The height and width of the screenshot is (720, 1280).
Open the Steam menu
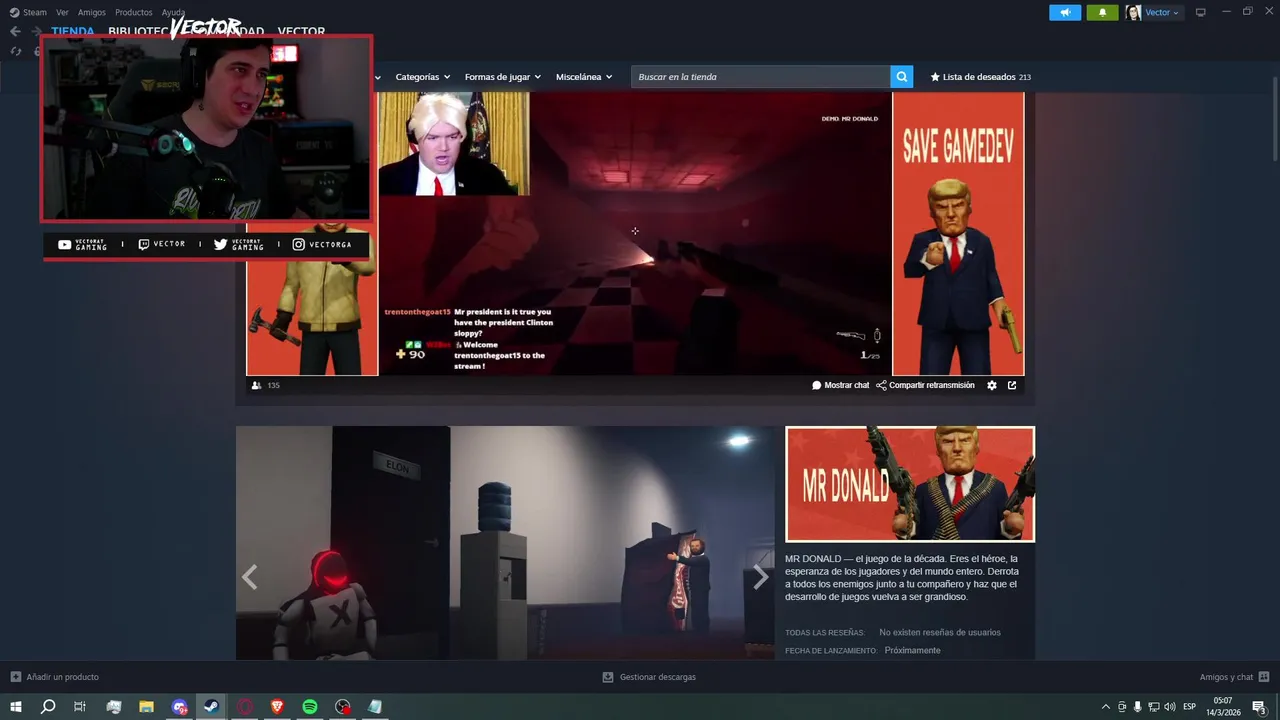coord(28,12)
